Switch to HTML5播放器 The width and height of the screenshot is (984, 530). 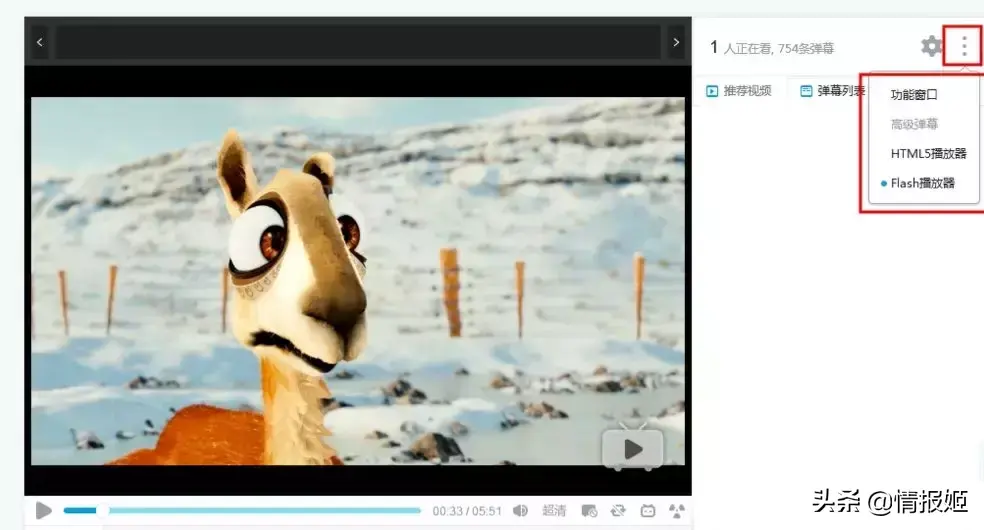pyautogui.click(x=928, y=154)
